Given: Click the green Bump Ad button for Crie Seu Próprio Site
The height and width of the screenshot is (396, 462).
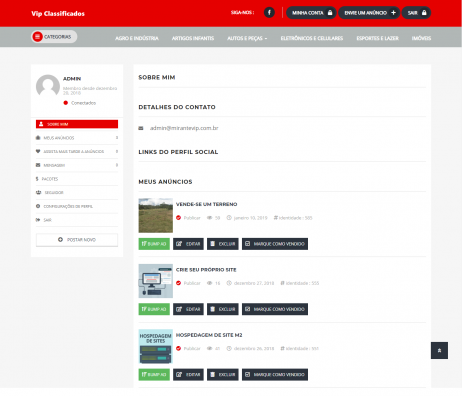Looking at the screenshot, I should pyautogui.click(x=154, y=309).
